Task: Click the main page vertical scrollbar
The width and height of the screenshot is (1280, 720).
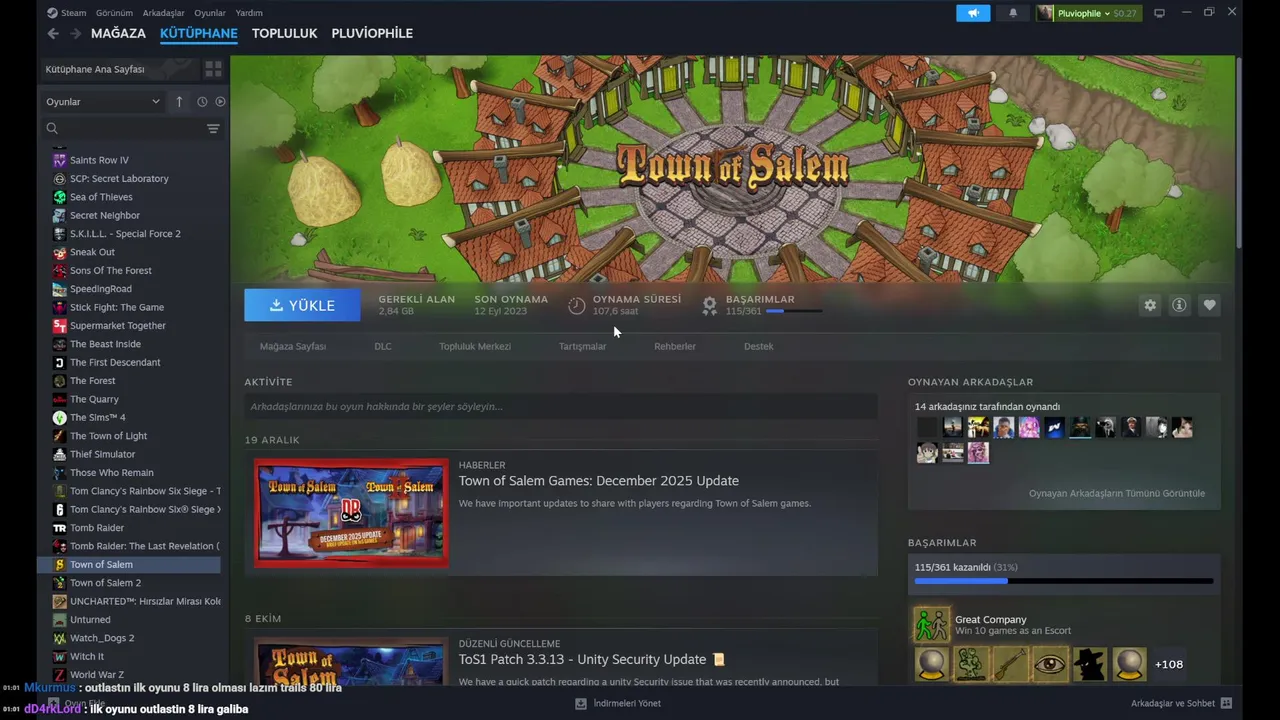Action: tap(1239, 152)
